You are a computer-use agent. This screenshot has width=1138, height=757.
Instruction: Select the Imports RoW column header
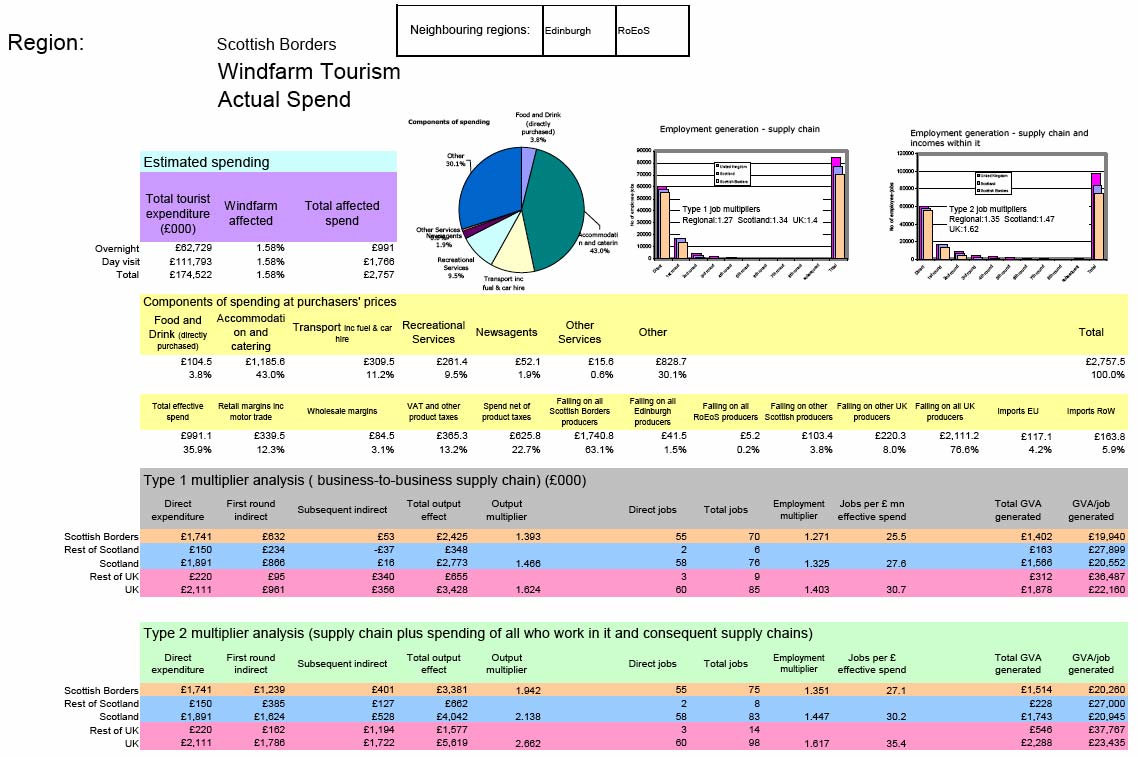[x=1091, y=411]
